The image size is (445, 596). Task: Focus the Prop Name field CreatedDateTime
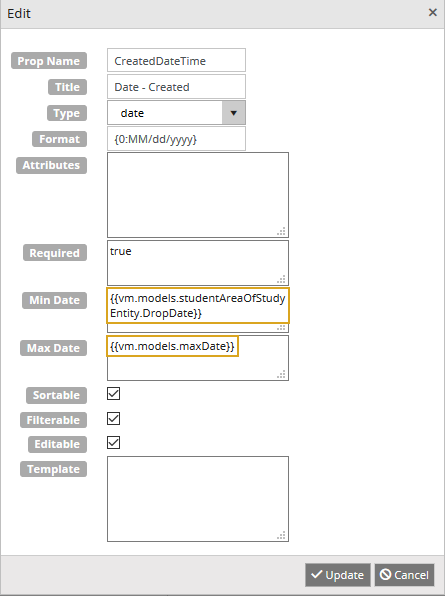(x=176, y=60)
